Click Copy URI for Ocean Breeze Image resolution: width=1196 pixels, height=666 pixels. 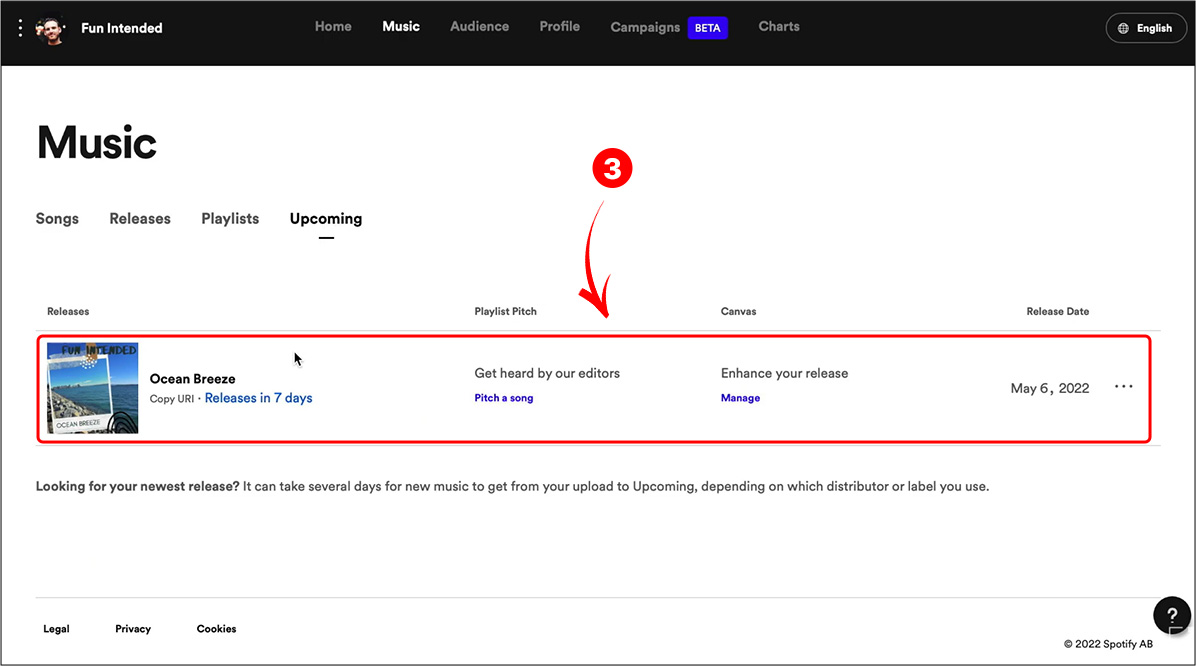coord(172,399)
